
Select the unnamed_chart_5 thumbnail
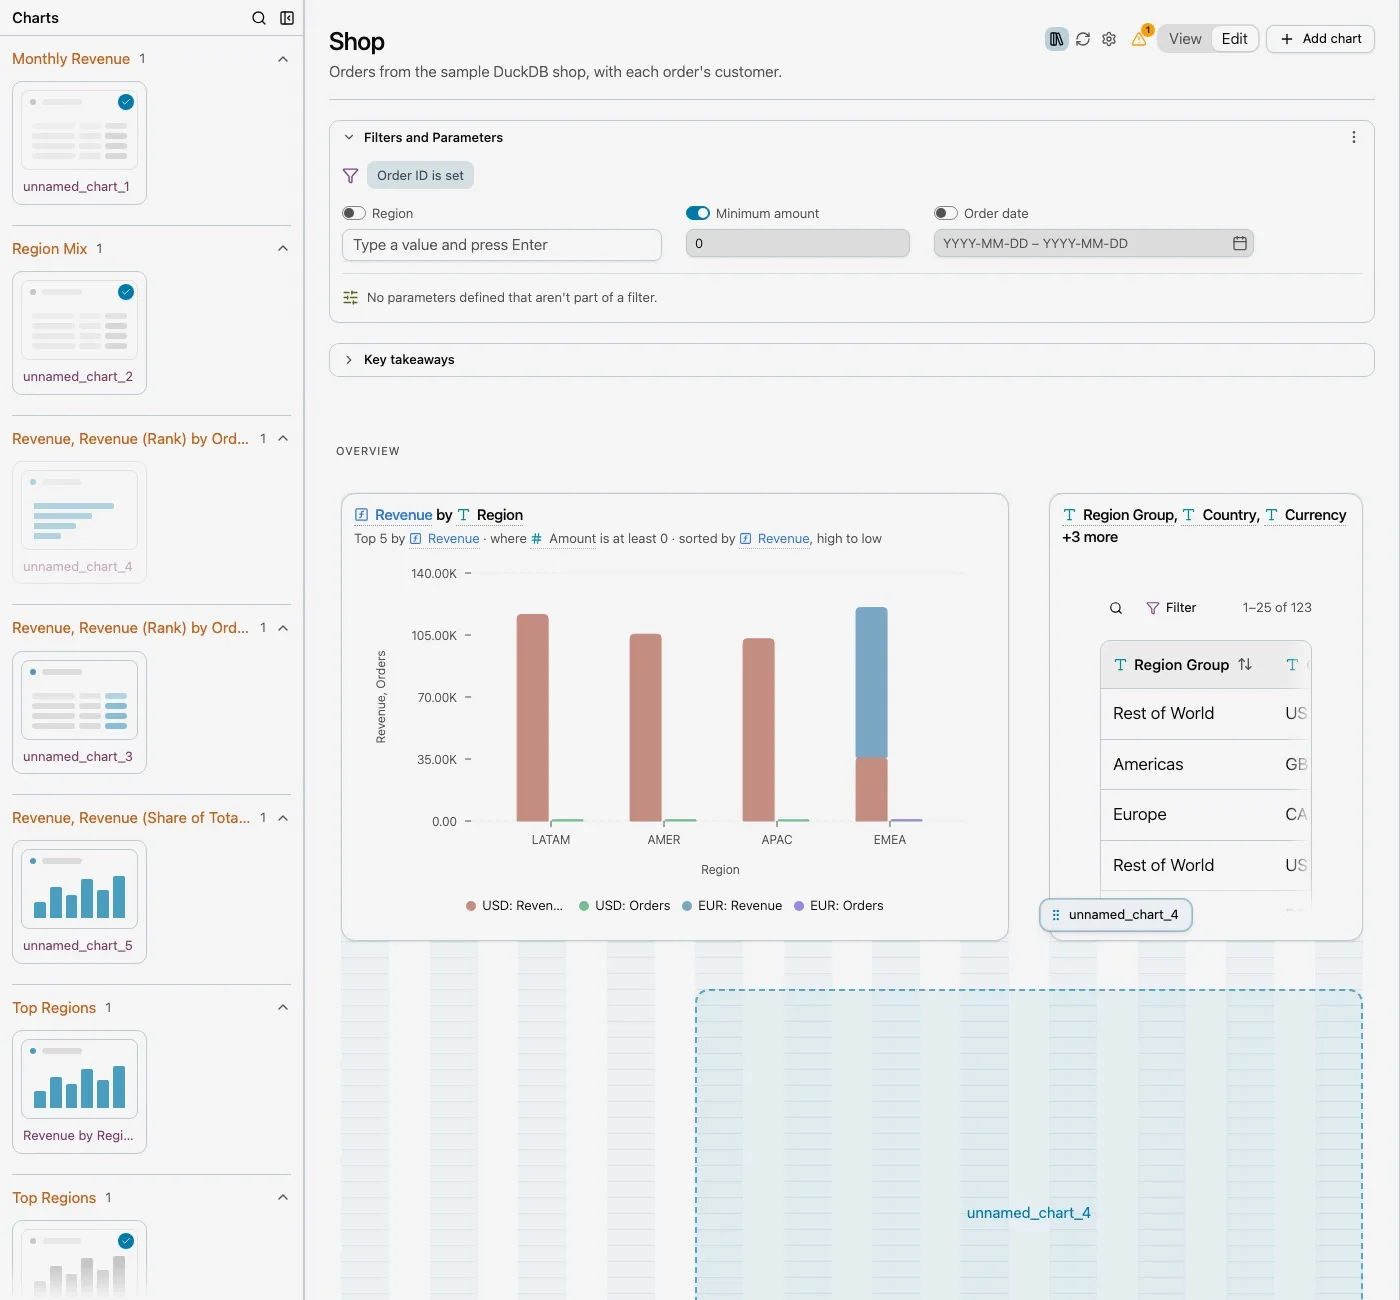pyautogui.click(x=79, y=902)
